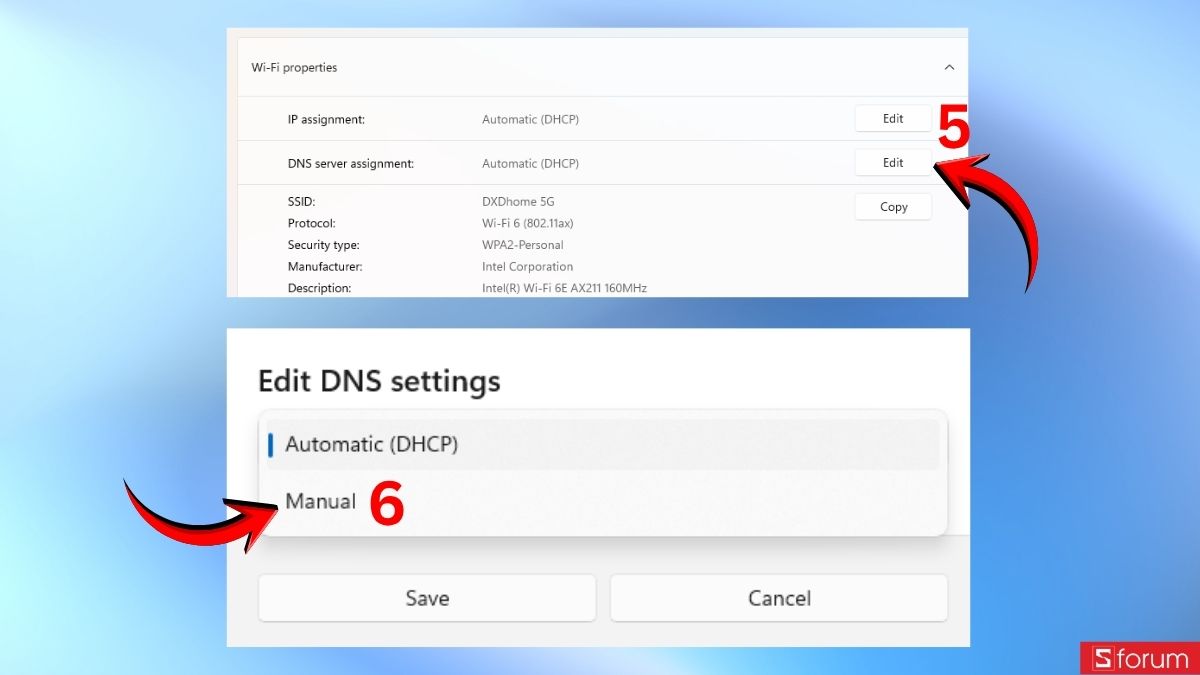The height and width of the screenshot is (675, 1200).
Task: Collapse the Wi-Fi properties section chevron
Action: pyautogui.click(x=949, y=68)
